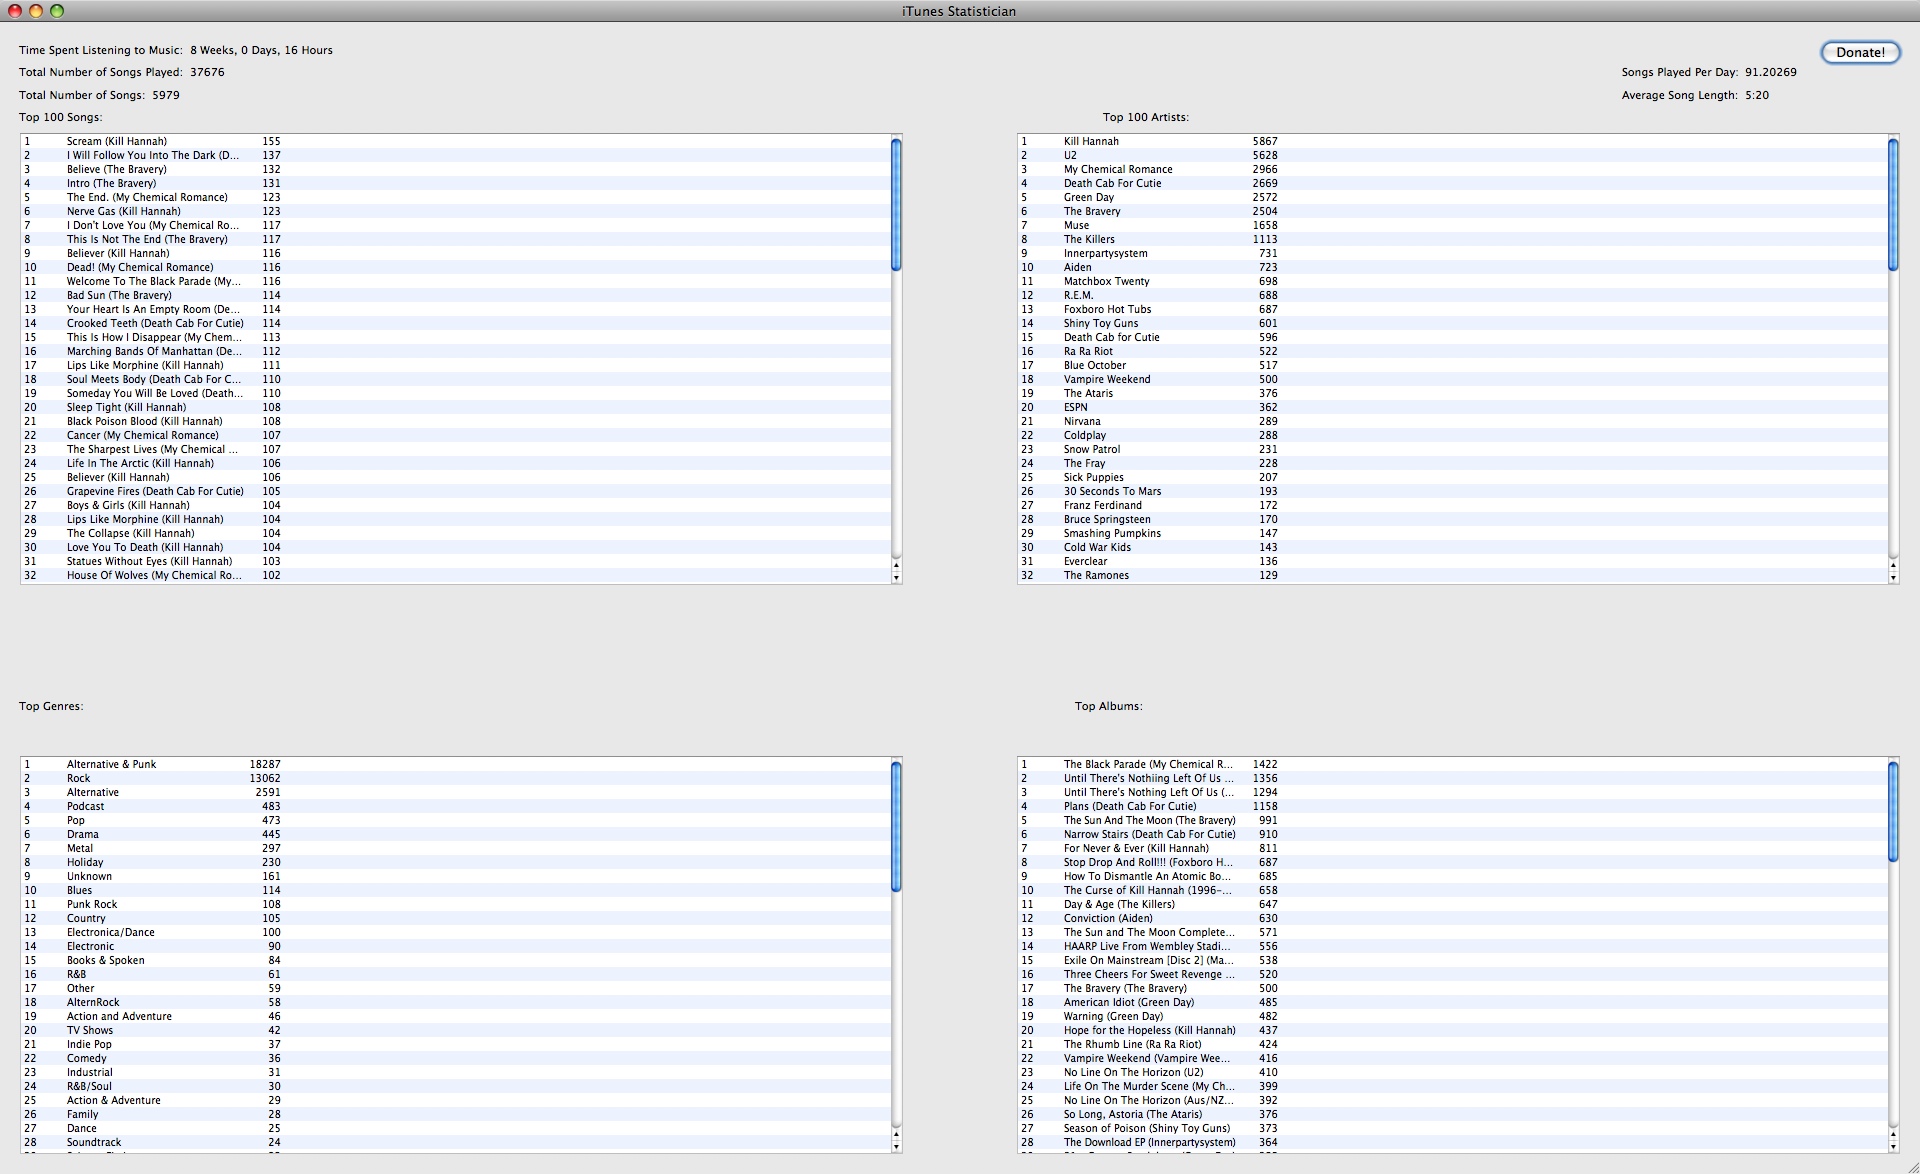The width and height of the screenshot is (1920, 1174).
Task: Click down arrow of Top Albums scrollbar
Action: click(1893, 1146)
